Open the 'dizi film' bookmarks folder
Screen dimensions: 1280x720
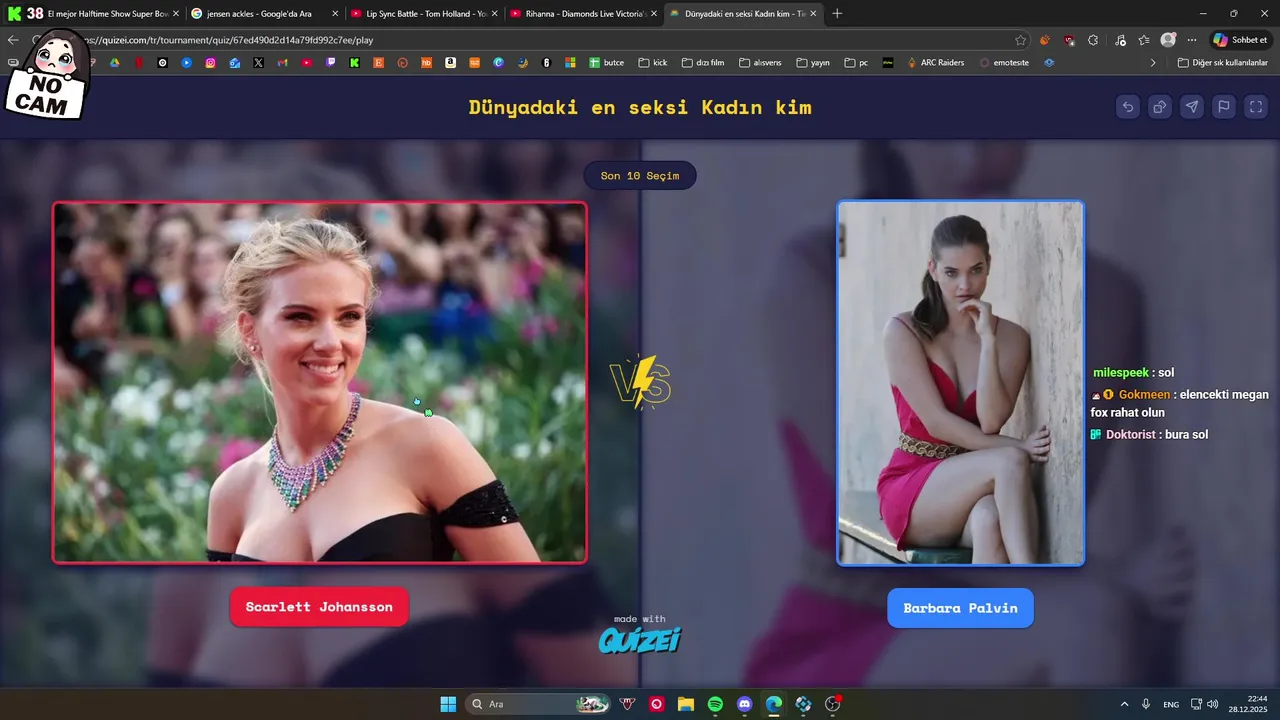point(703,62)
